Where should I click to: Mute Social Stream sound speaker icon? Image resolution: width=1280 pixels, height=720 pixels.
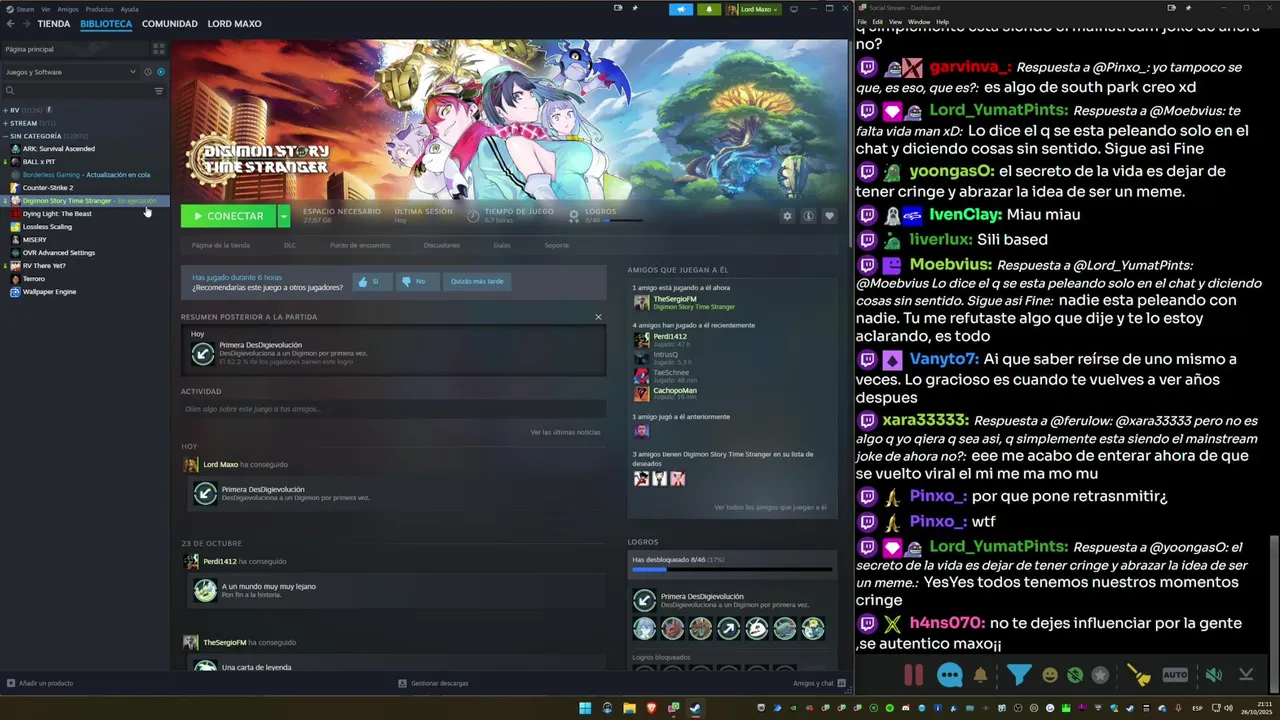pyautogui.click(x=1213, y=675)
